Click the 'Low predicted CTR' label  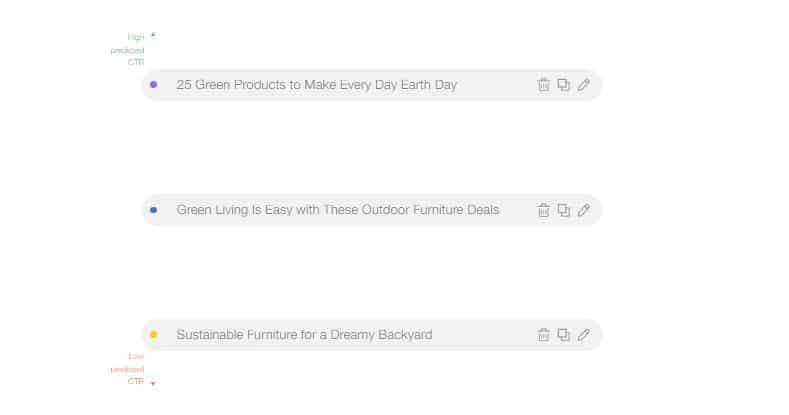tap(128, 369)
